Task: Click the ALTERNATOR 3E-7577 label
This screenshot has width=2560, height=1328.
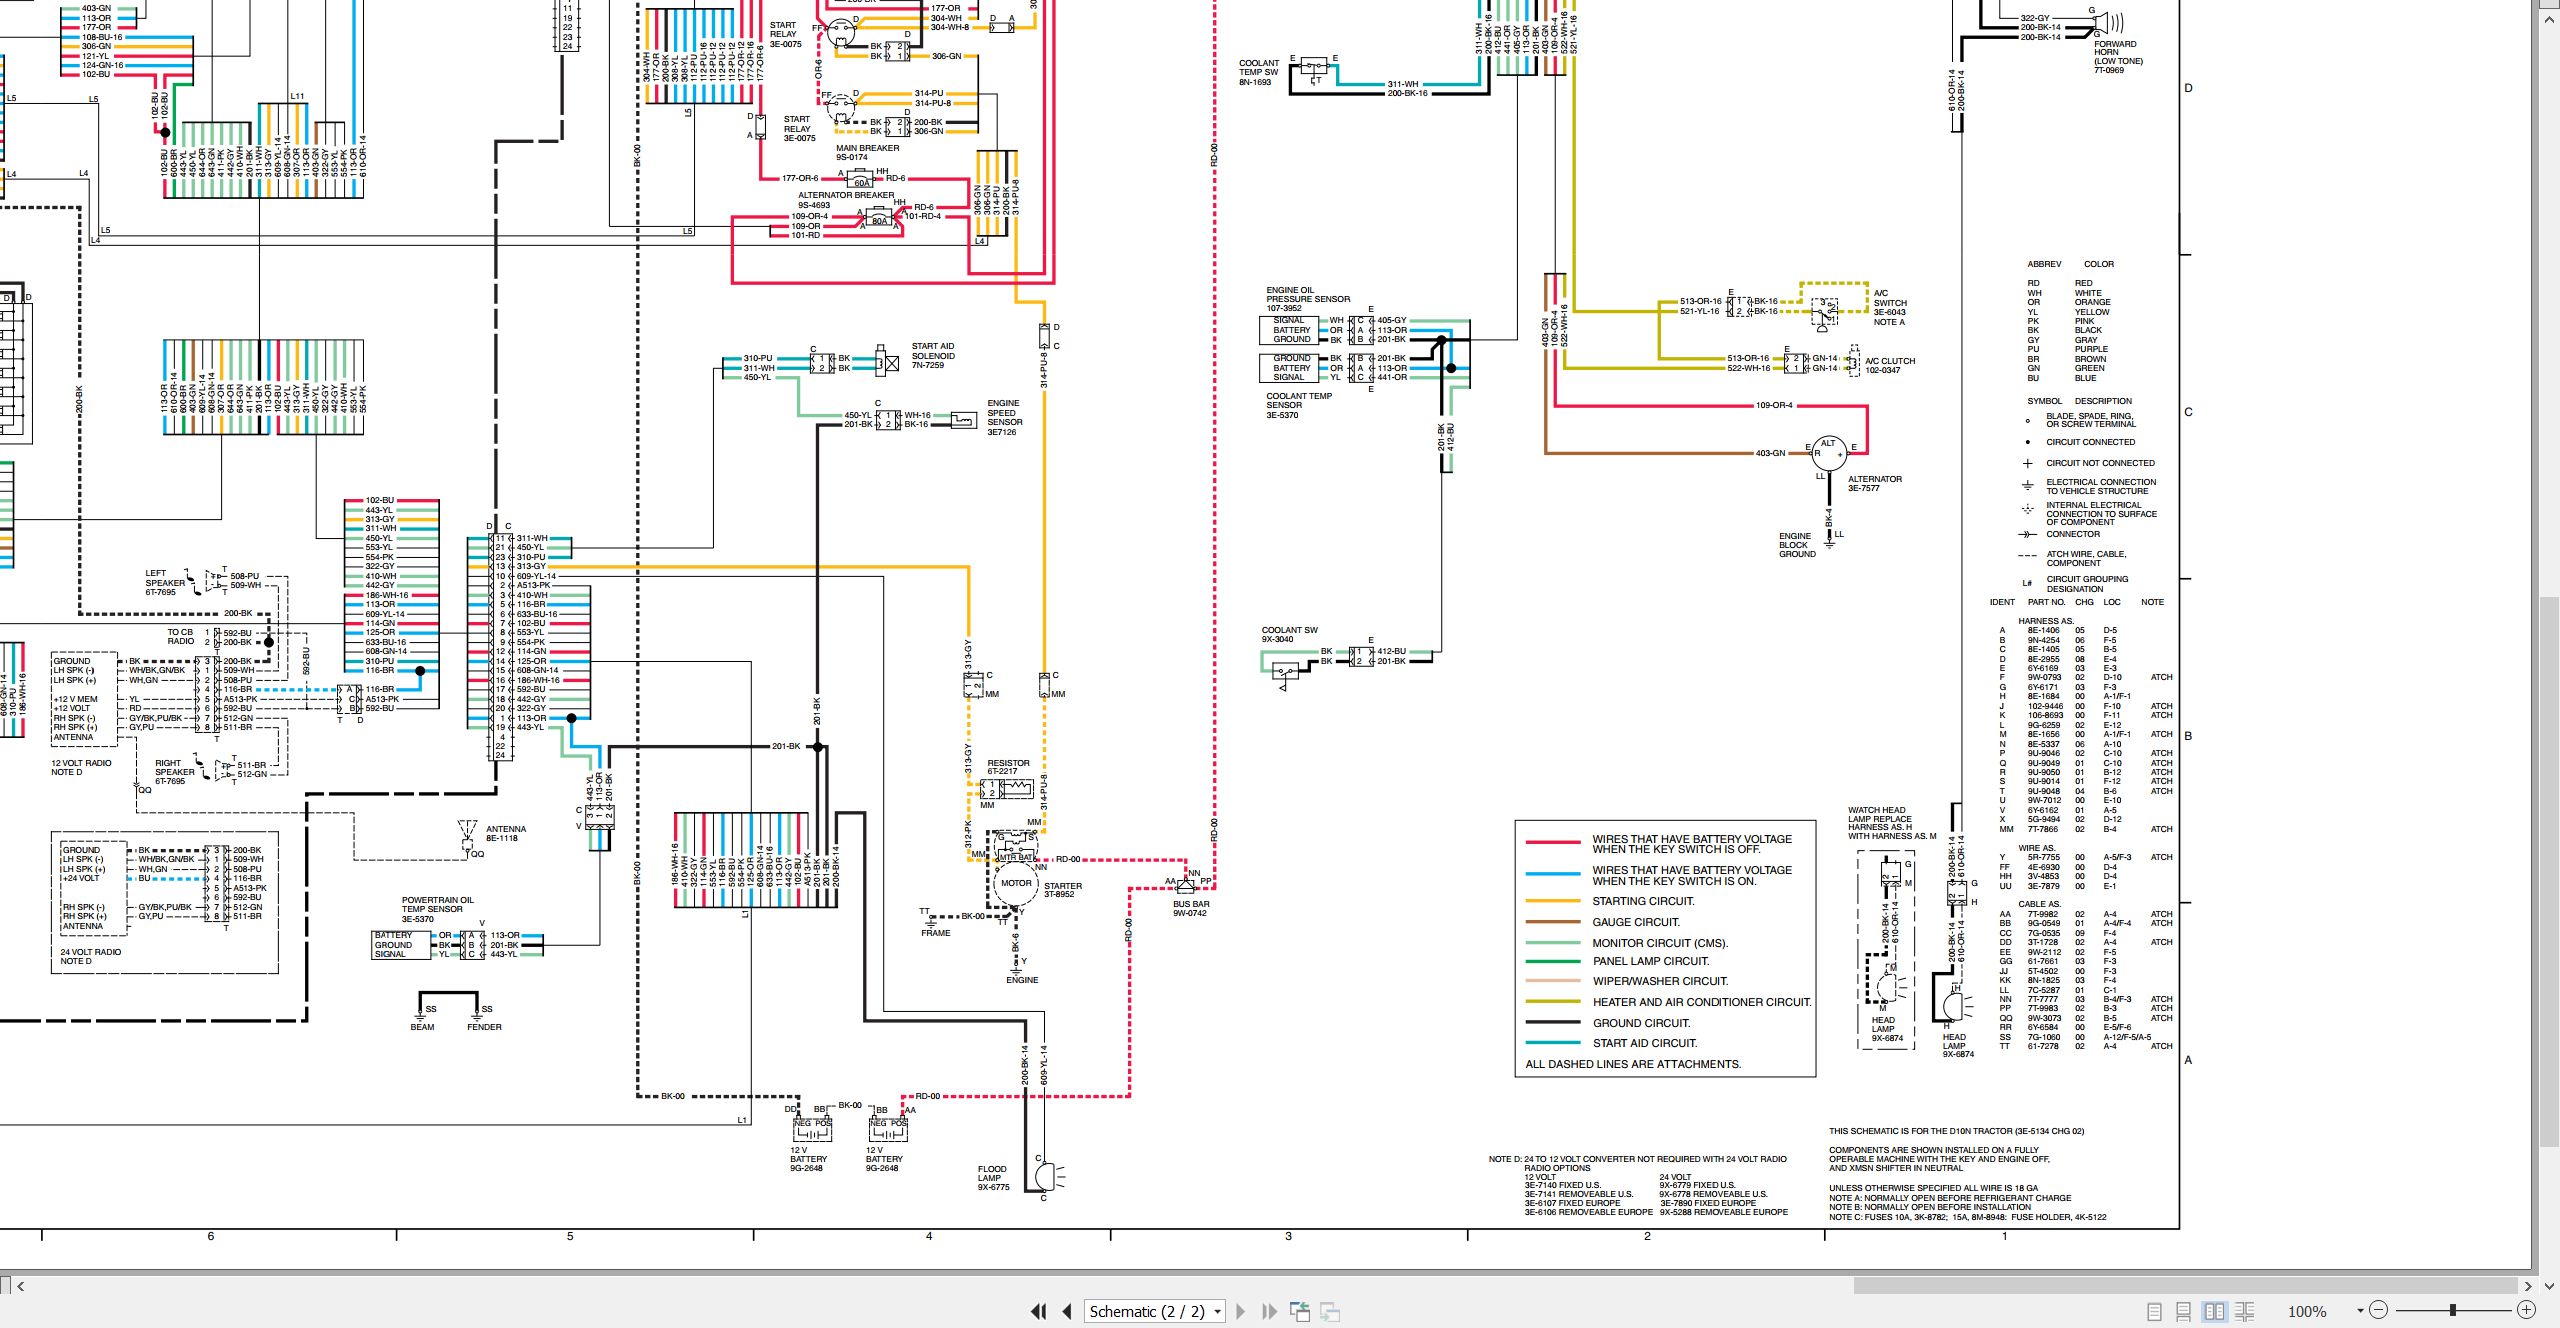Action: (1875, 484)
